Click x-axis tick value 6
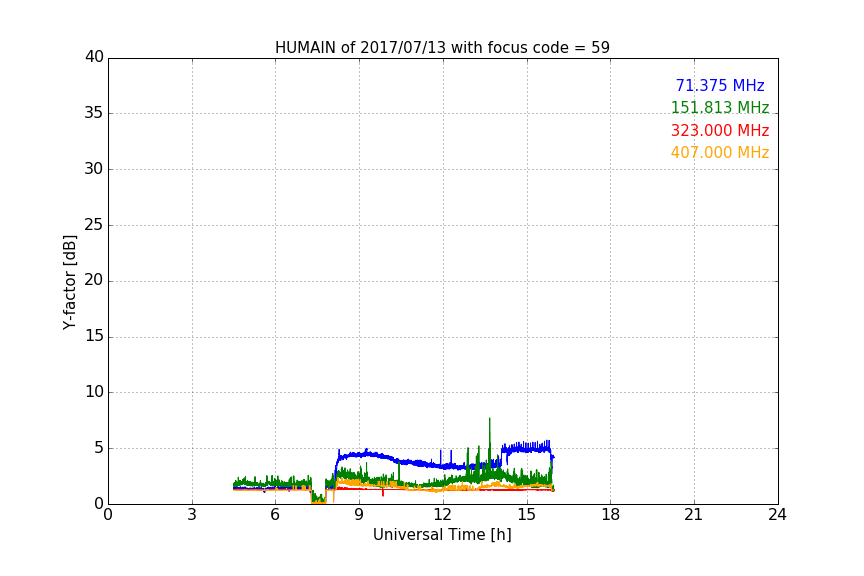The width and height of the screenshot is (864, 576). pos(275,515)
